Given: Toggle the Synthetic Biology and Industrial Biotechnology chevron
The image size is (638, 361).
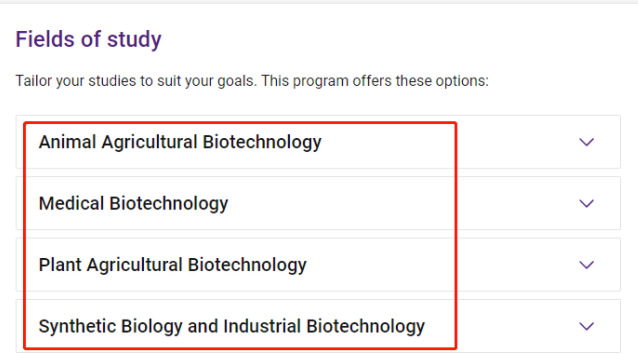Looking at the screenshot, I should pos(586,326).
